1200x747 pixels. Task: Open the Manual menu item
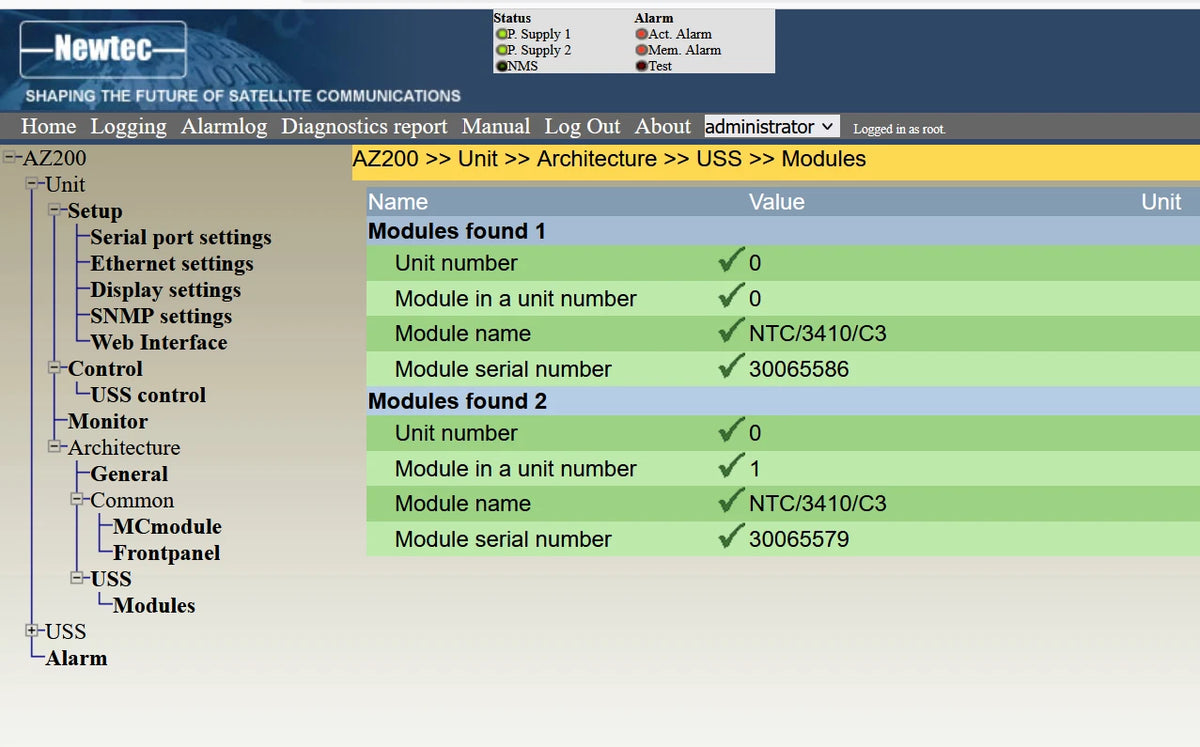(x=496, y=127)
